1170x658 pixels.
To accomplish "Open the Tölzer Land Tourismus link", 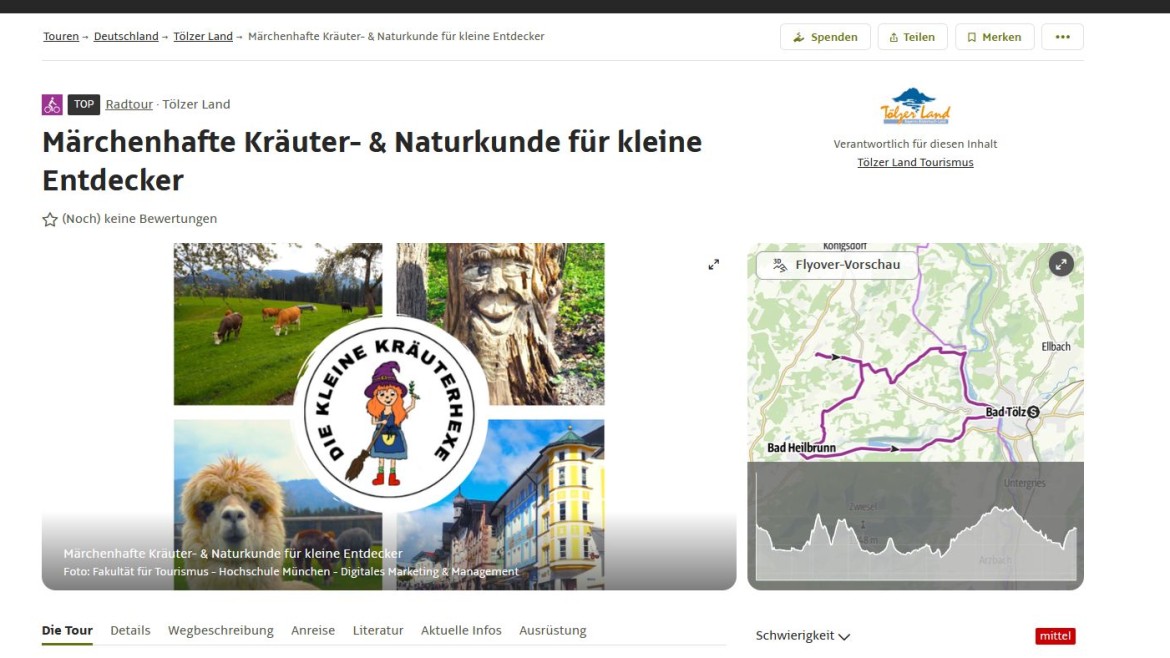I will pos(915,162).
